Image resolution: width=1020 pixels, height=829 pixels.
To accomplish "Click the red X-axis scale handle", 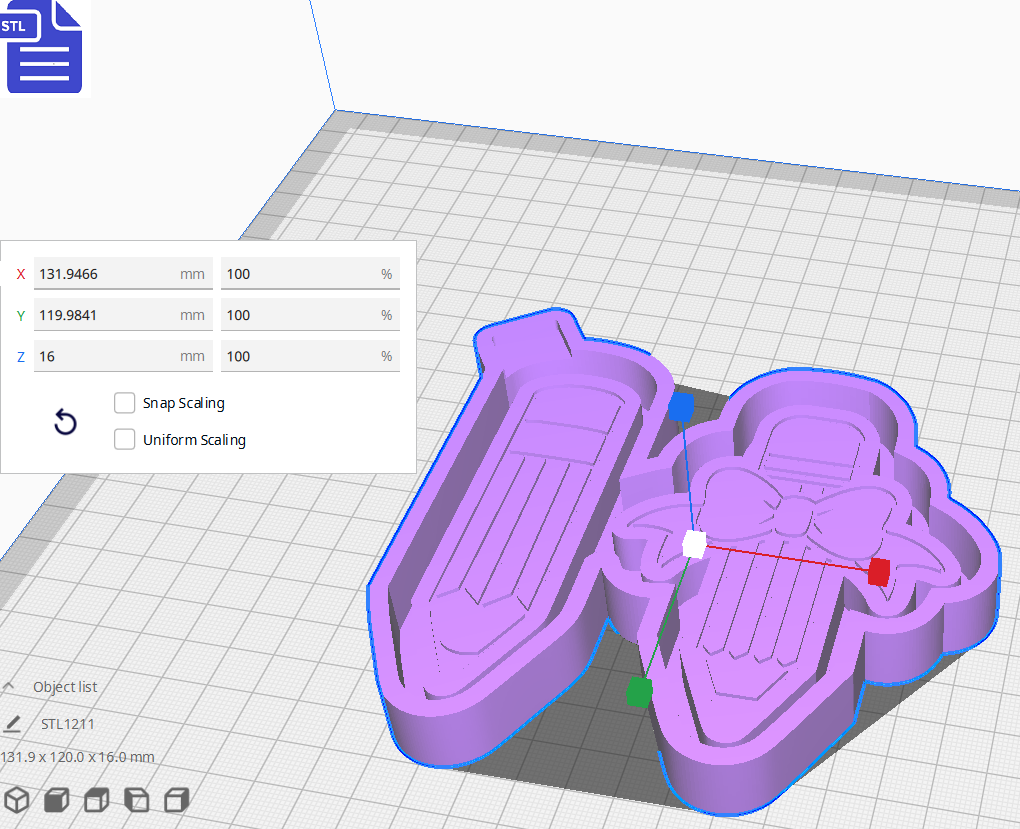I will coord(877,573).
